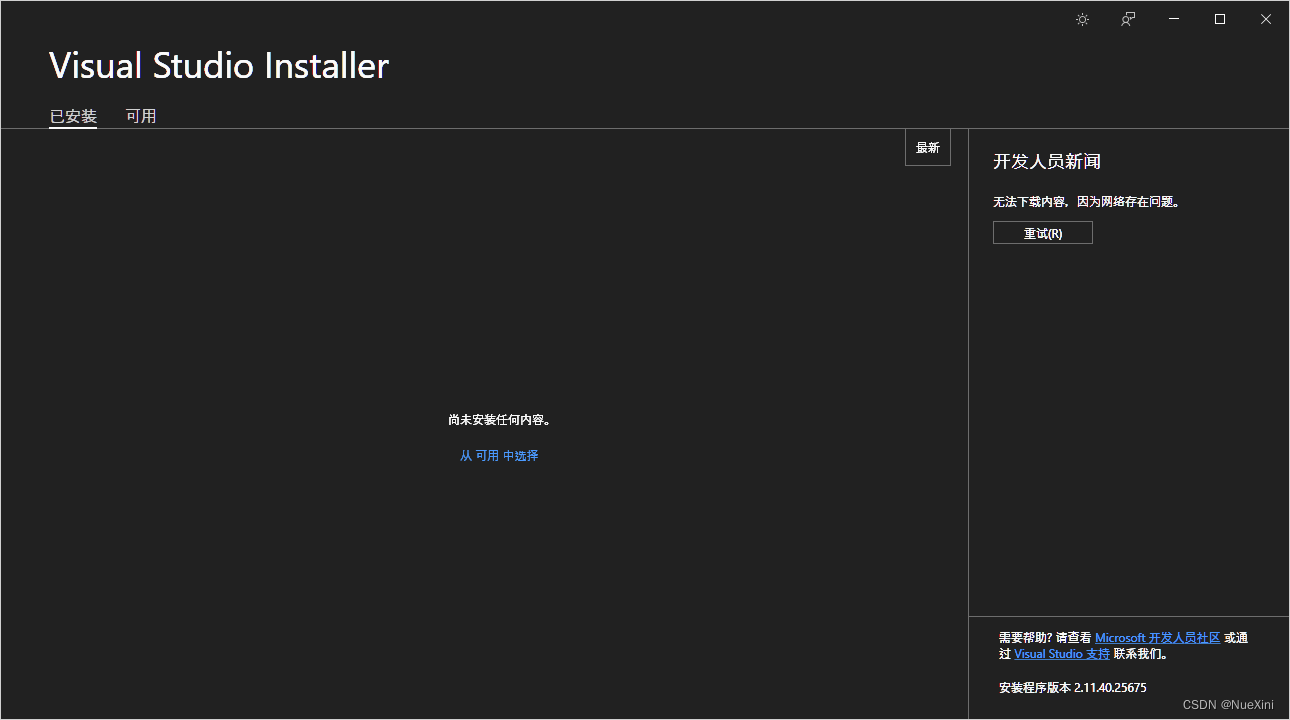Switch to the 可用 tab
The image size is (1290, 720).
click(141, 116)
